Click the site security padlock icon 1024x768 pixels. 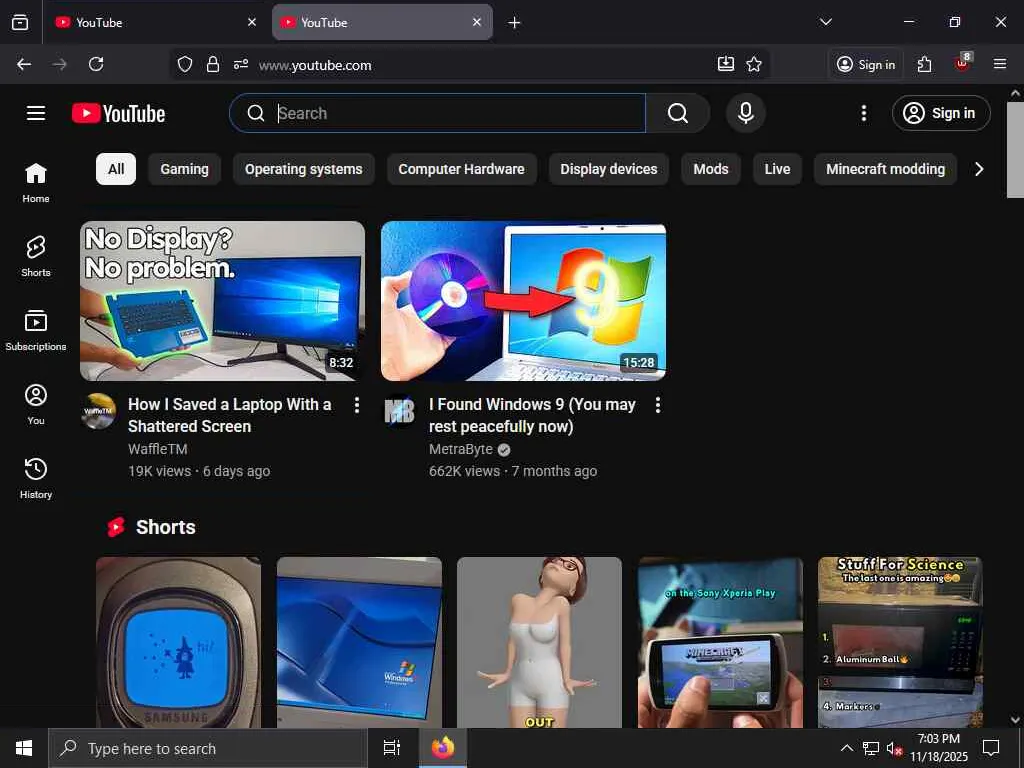(x=213, y=64)
